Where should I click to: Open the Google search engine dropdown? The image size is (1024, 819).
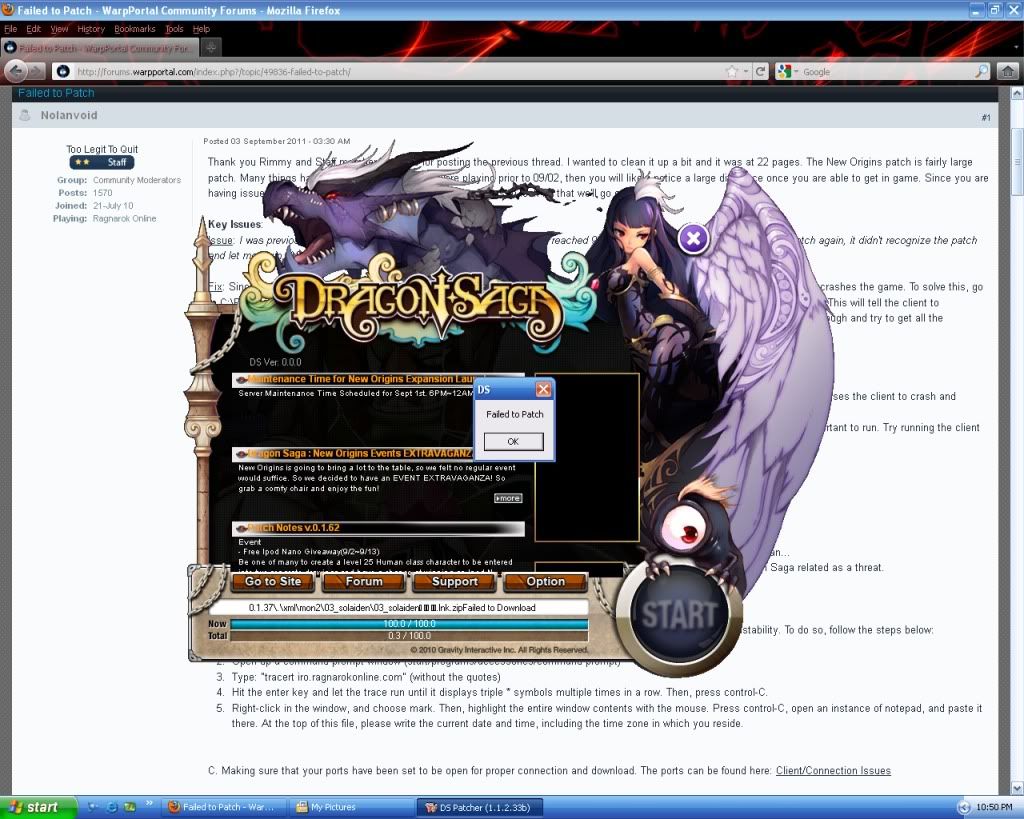786,72
